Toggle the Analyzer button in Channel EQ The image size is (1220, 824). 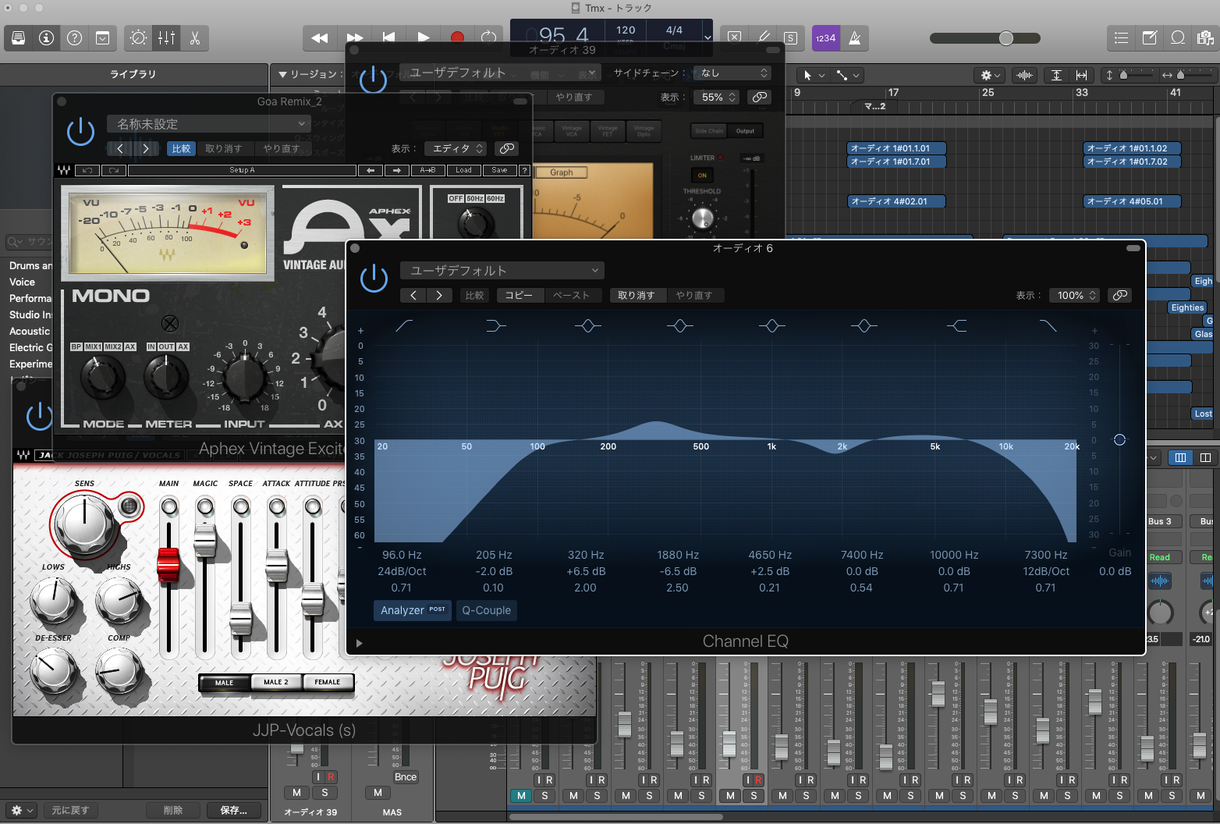(412, 610)
